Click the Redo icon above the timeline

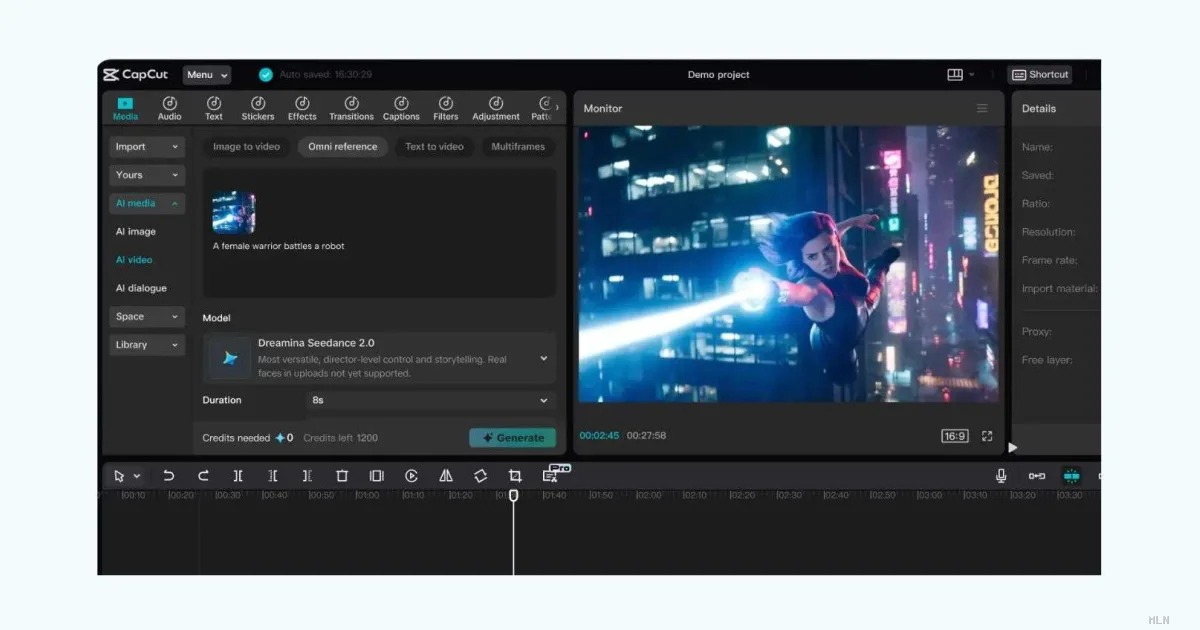pos(203,476)
